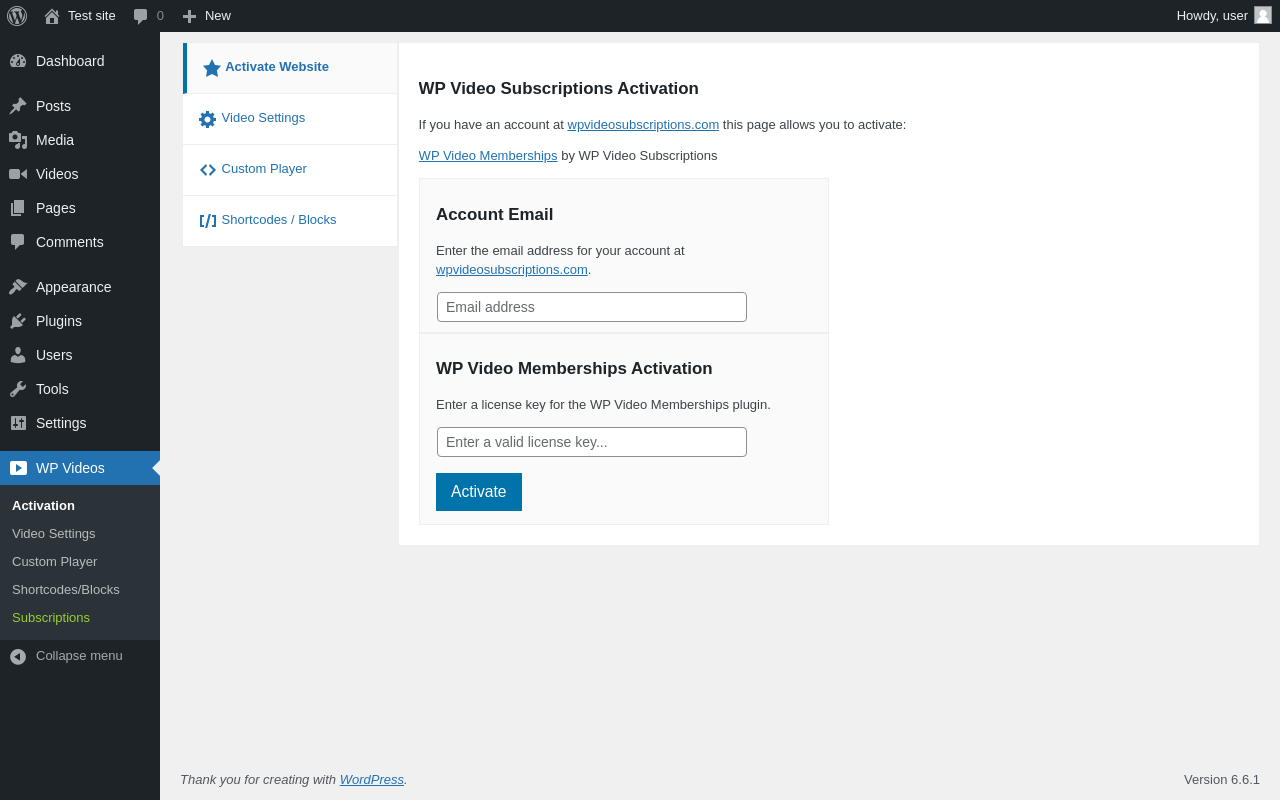Open Custom Player in sidebar submenu
Screen dimensions: 1280x800
pos(80,562)
